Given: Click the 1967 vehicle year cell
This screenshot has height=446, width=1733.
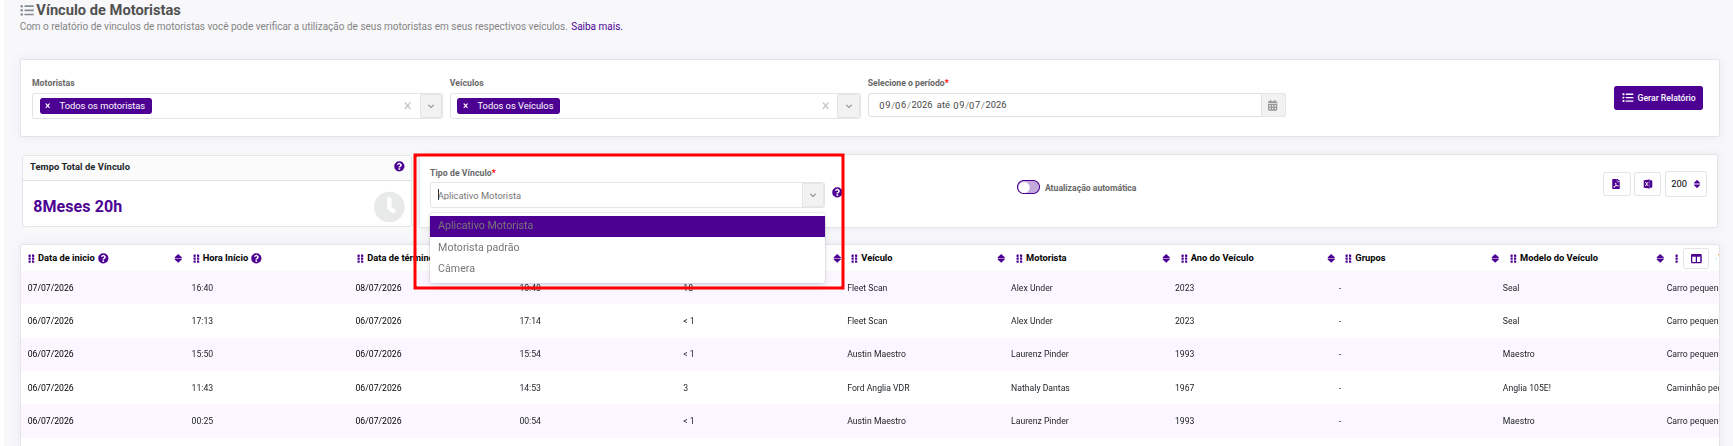Looking at the screenshot, I should point(1184,388).
